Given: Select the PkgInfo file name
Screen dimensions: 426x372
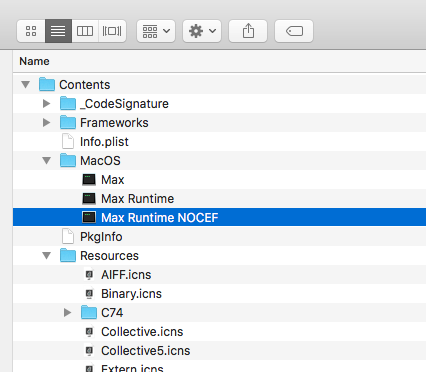Looking at the screenshot, I should click(x=101, y=237).
